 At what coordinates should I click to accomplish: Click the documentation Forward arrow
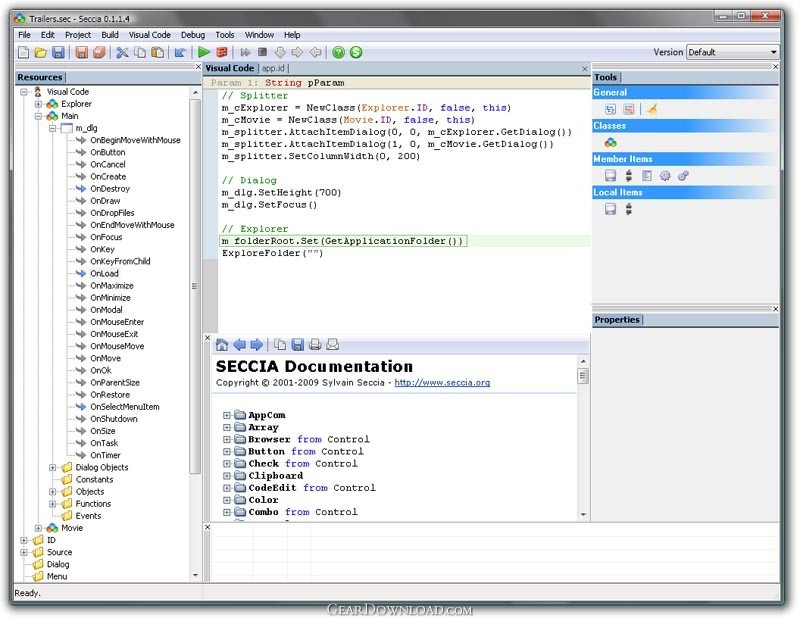pyautogui.click(x=257, y=345)
